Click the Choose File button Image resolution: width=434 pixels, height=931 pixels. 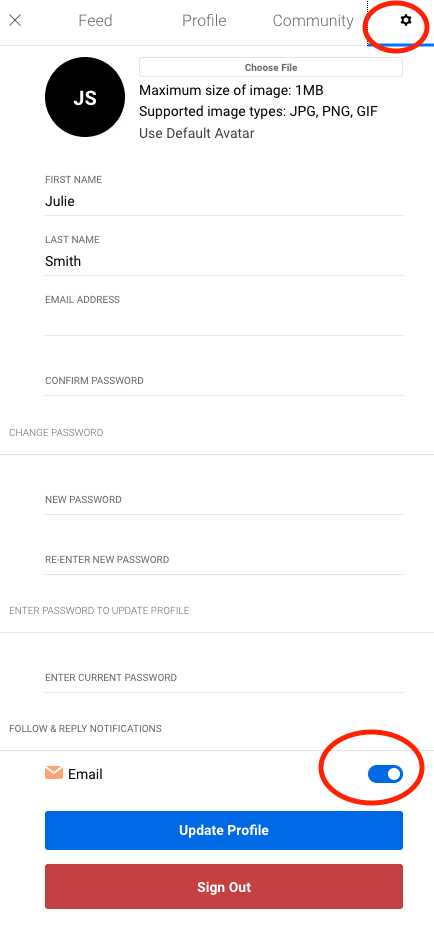tap(271, 67)
